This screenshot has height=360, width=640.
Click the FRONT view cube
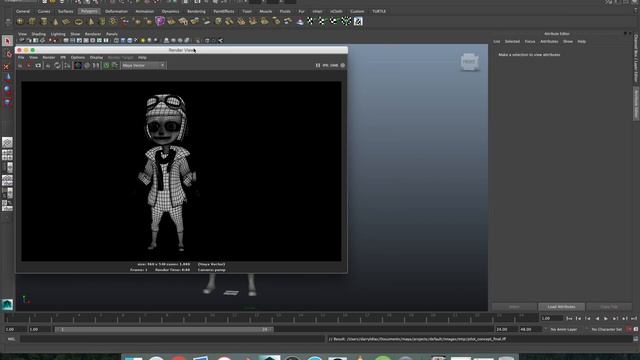(x=469, y=62)
